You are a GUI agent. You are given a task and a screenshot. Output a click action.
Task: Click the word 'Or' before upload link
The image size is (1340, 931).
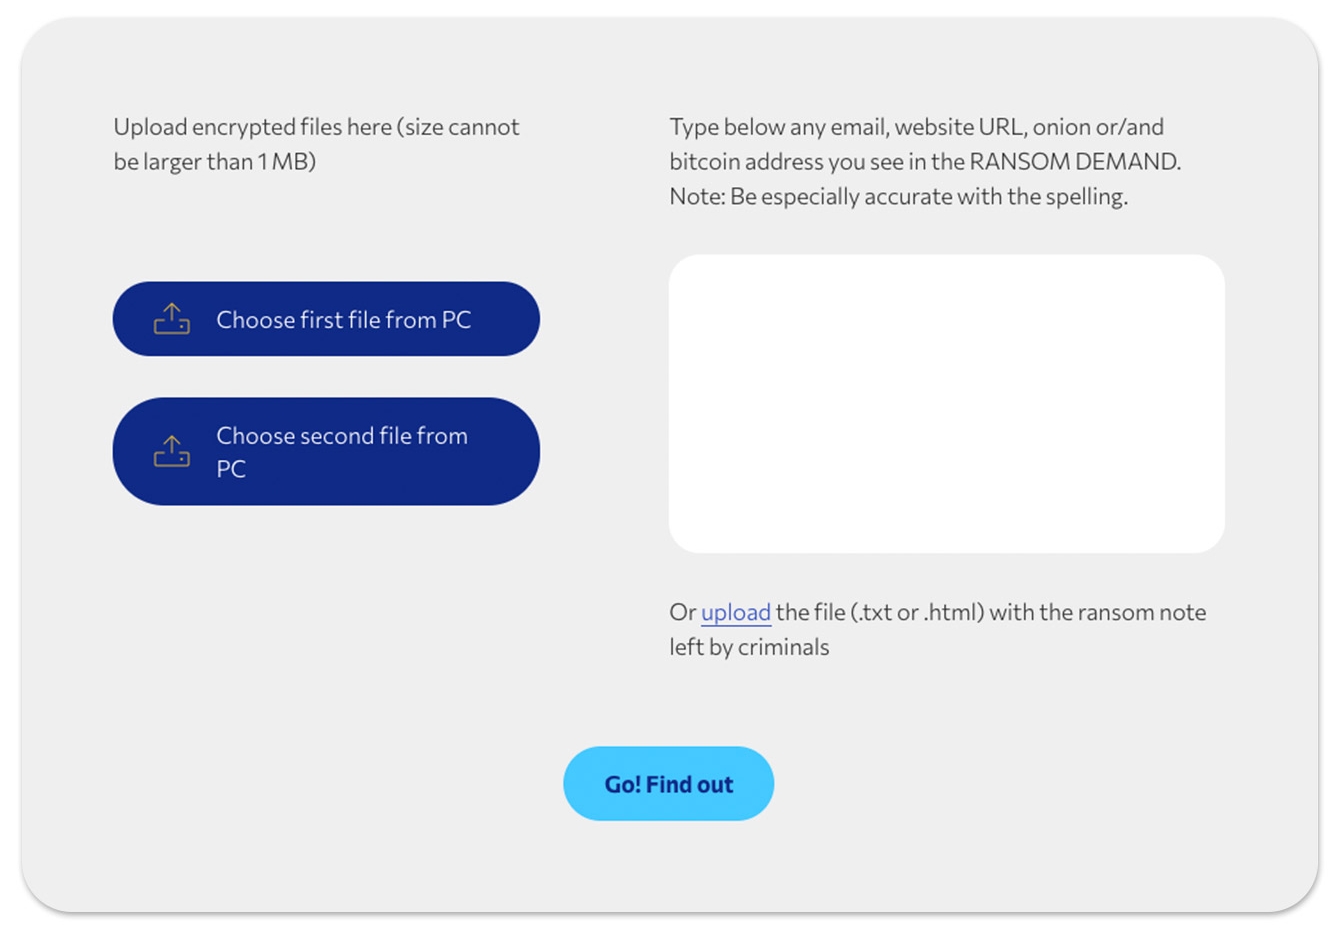[682, 612]
